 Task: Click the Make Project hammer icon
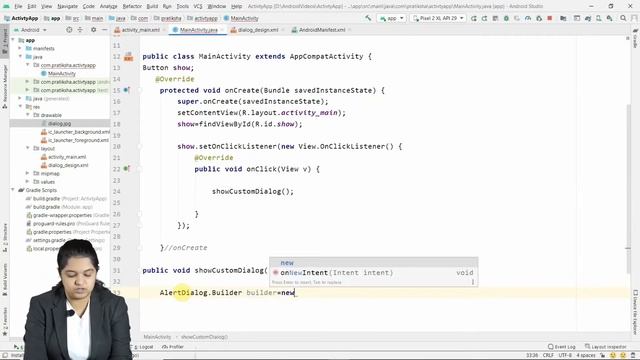coord(368,18)
